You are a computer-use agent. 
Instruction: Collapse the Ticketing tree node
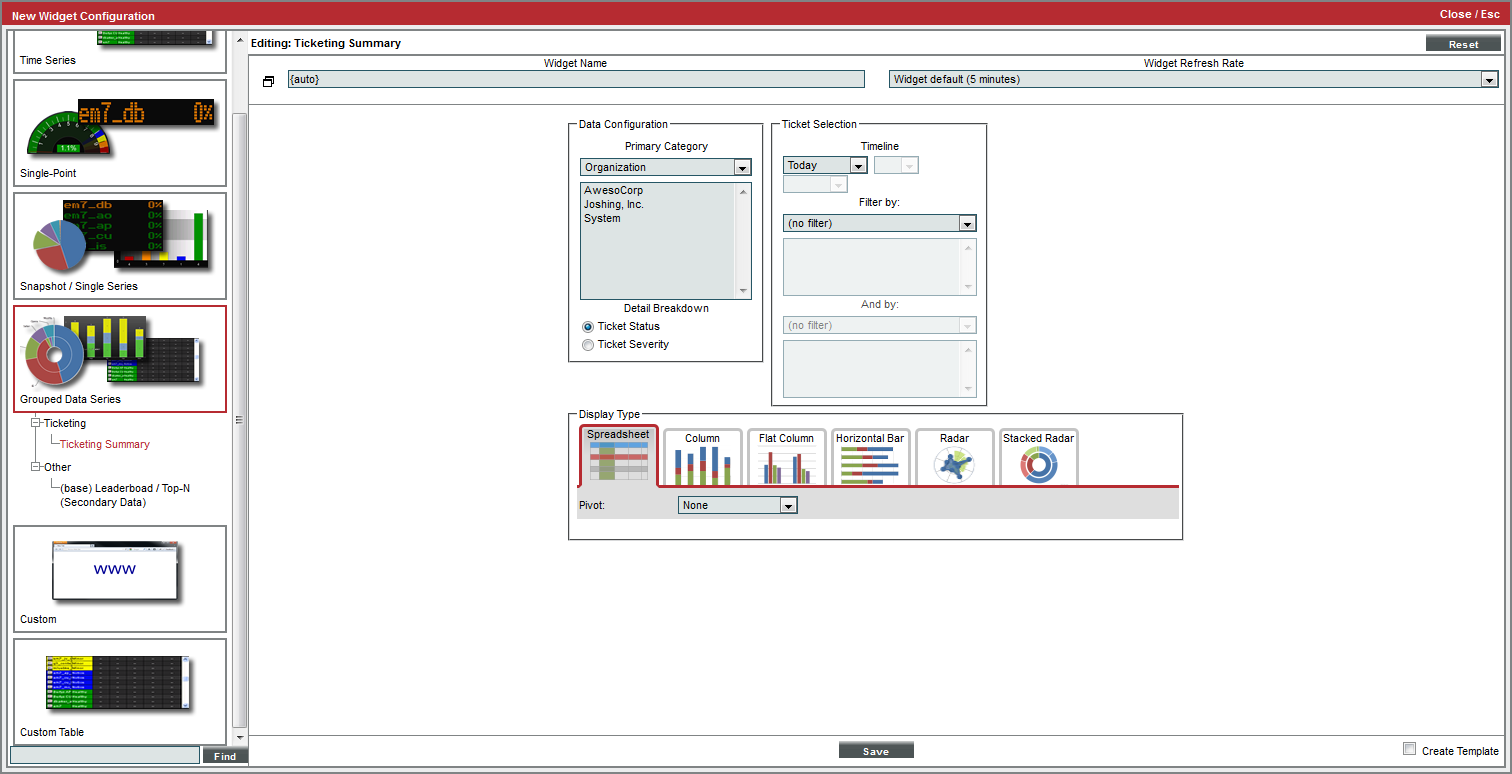click(36, 424)
